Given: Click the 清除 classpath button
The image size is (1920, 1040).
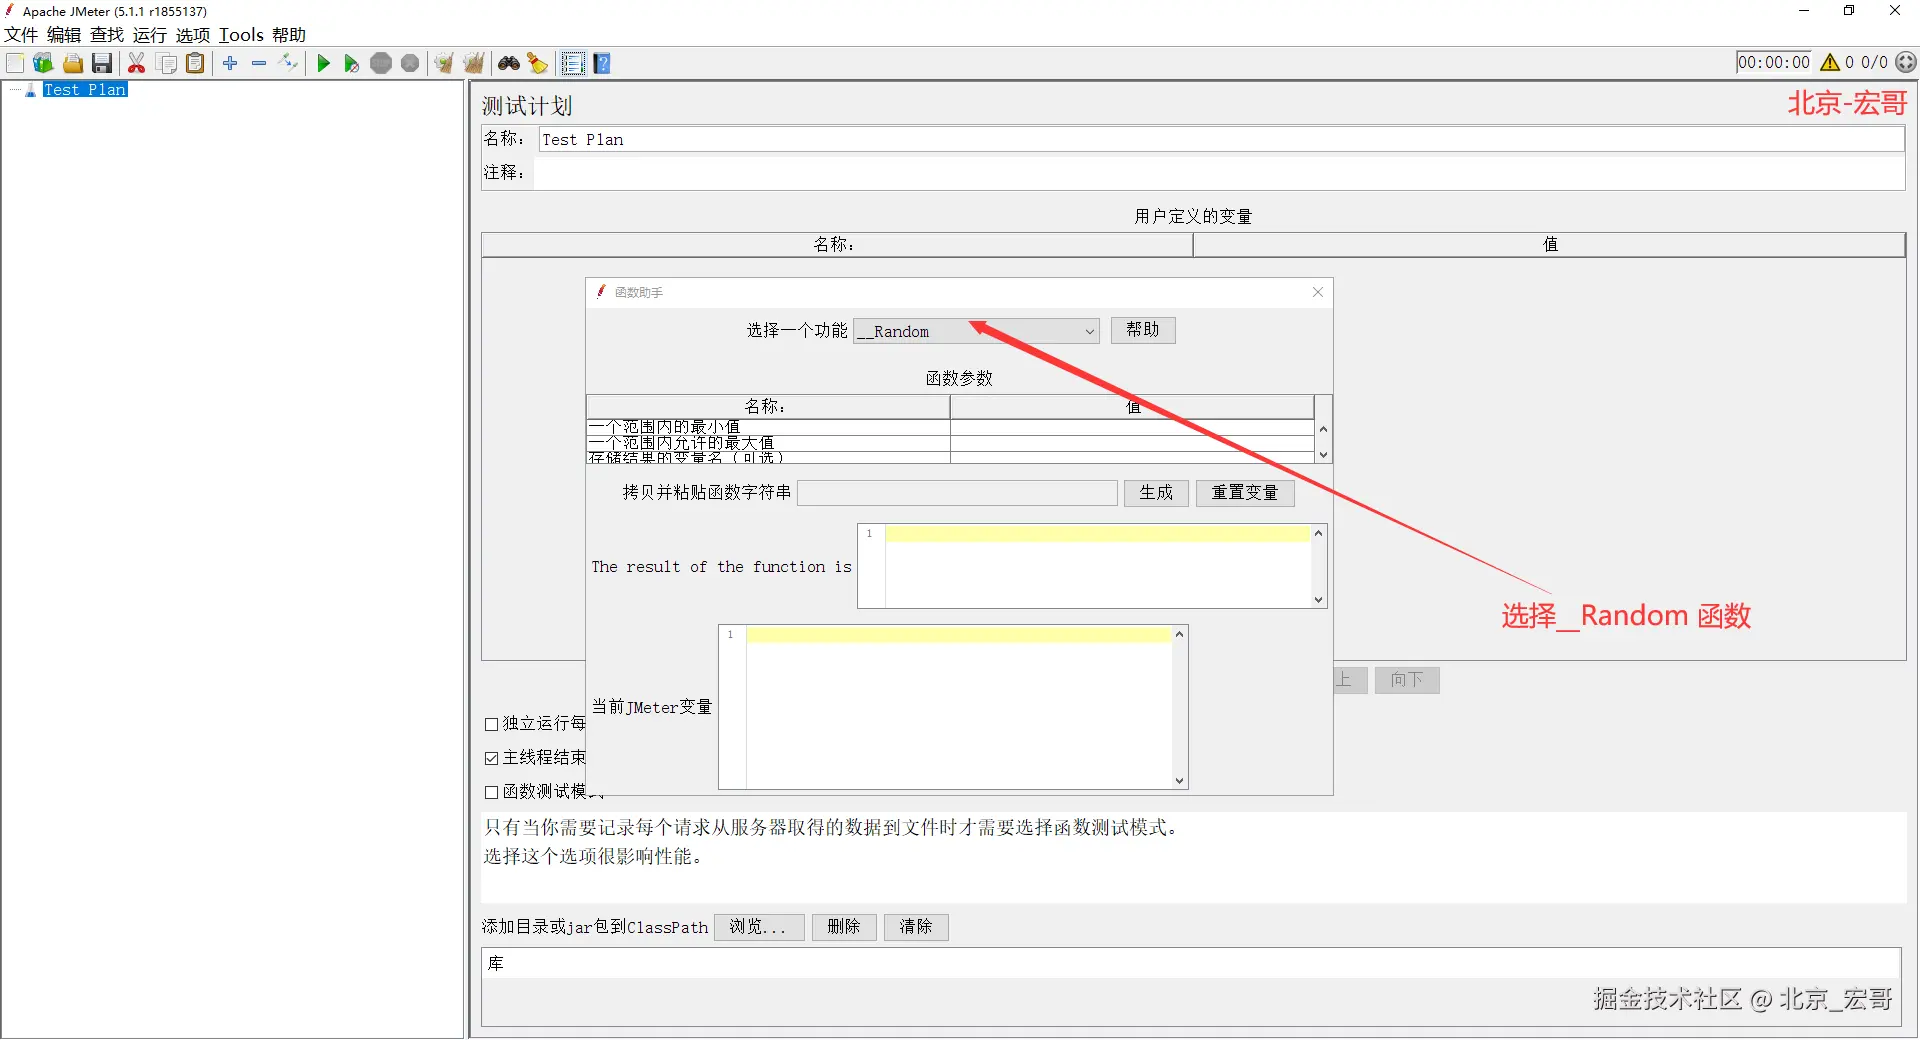Looking at the screenshot, I should point(916,927).
